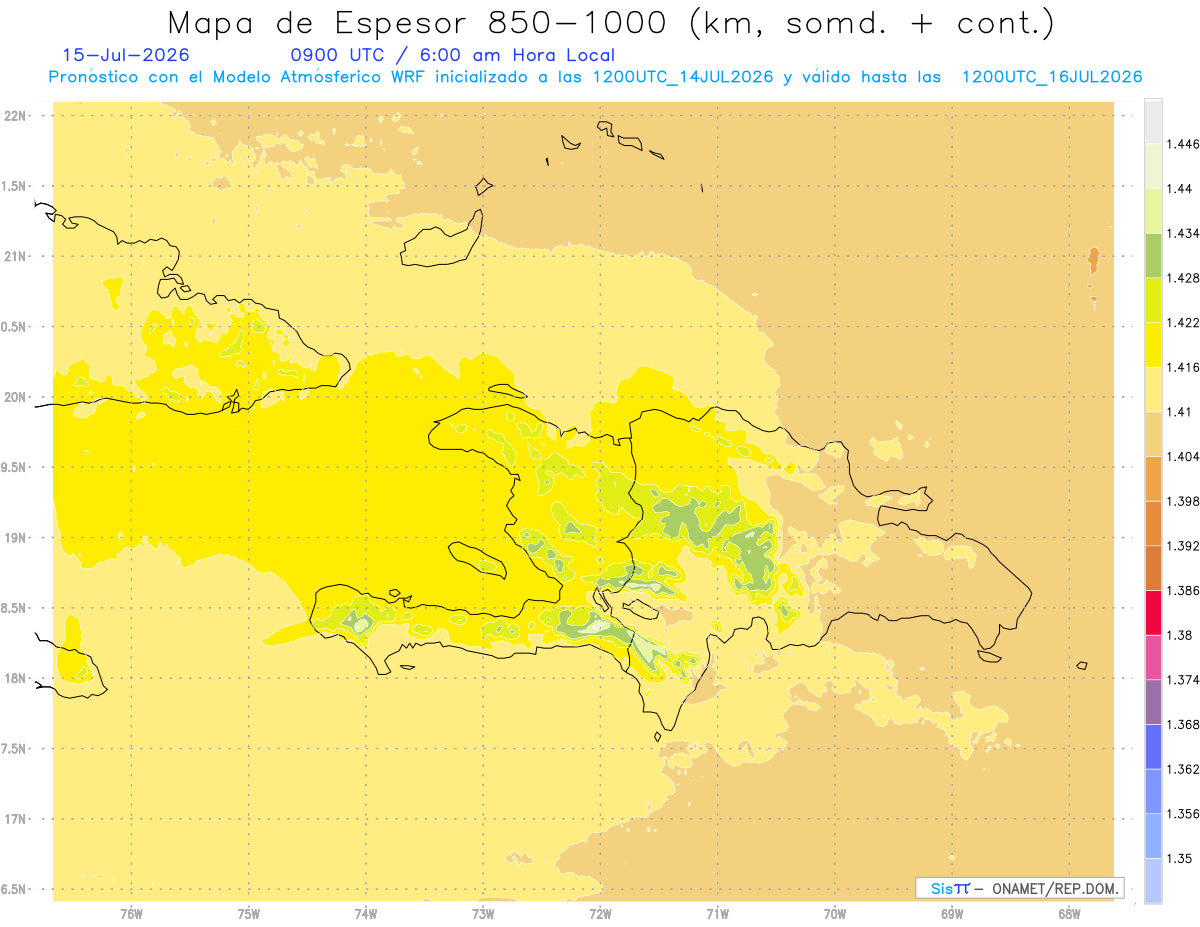Click the '1.368' colorbar value
The height and width of the screenshot is (927, 1200).
(1184, 724)
